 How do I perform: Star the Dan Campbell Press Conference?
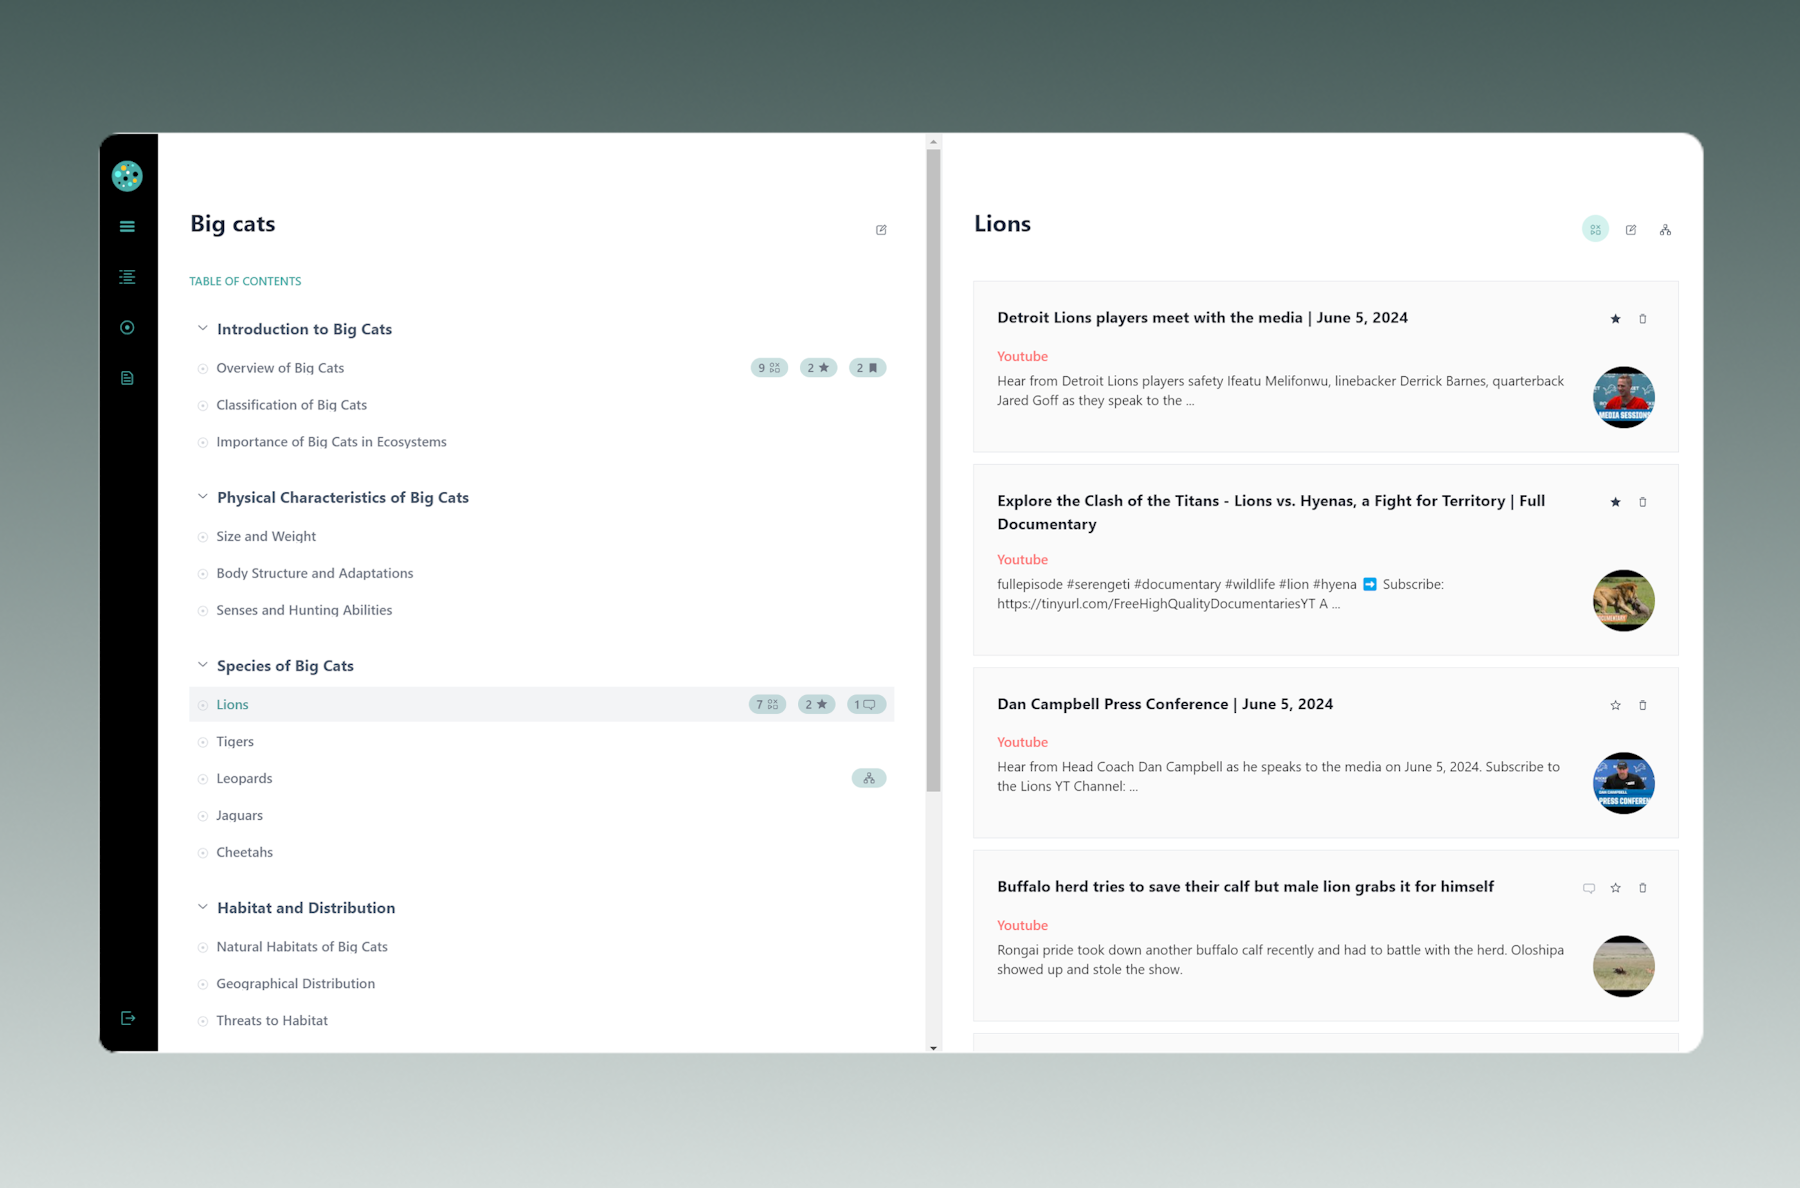tap(1615, 705)
